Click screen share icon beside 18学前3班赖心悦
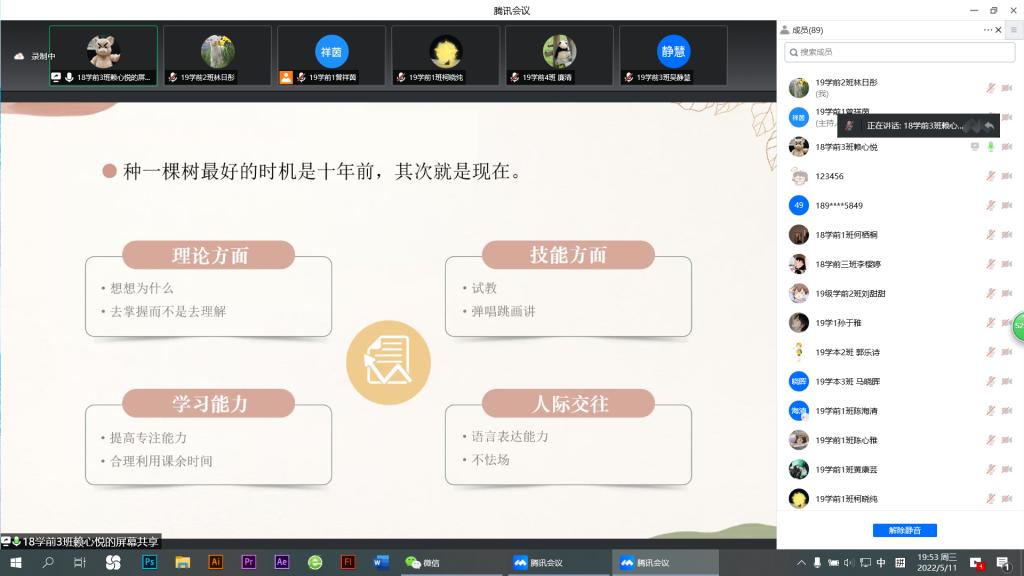 pyautogui.click(x=974, y=147)
